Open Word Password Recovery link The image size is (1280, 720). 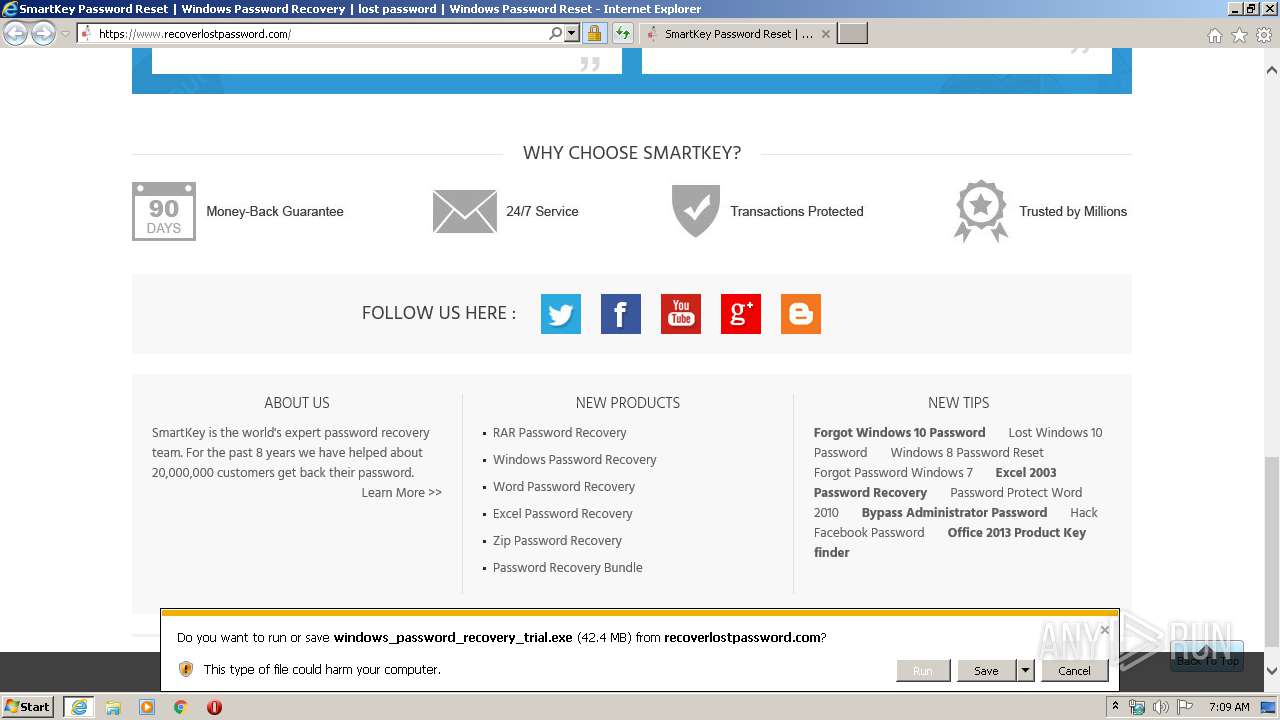pos(563,487)
